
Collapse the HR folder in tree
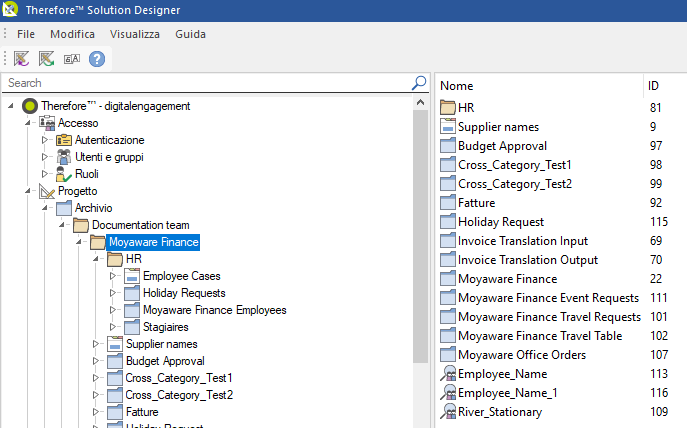[96, 259]
